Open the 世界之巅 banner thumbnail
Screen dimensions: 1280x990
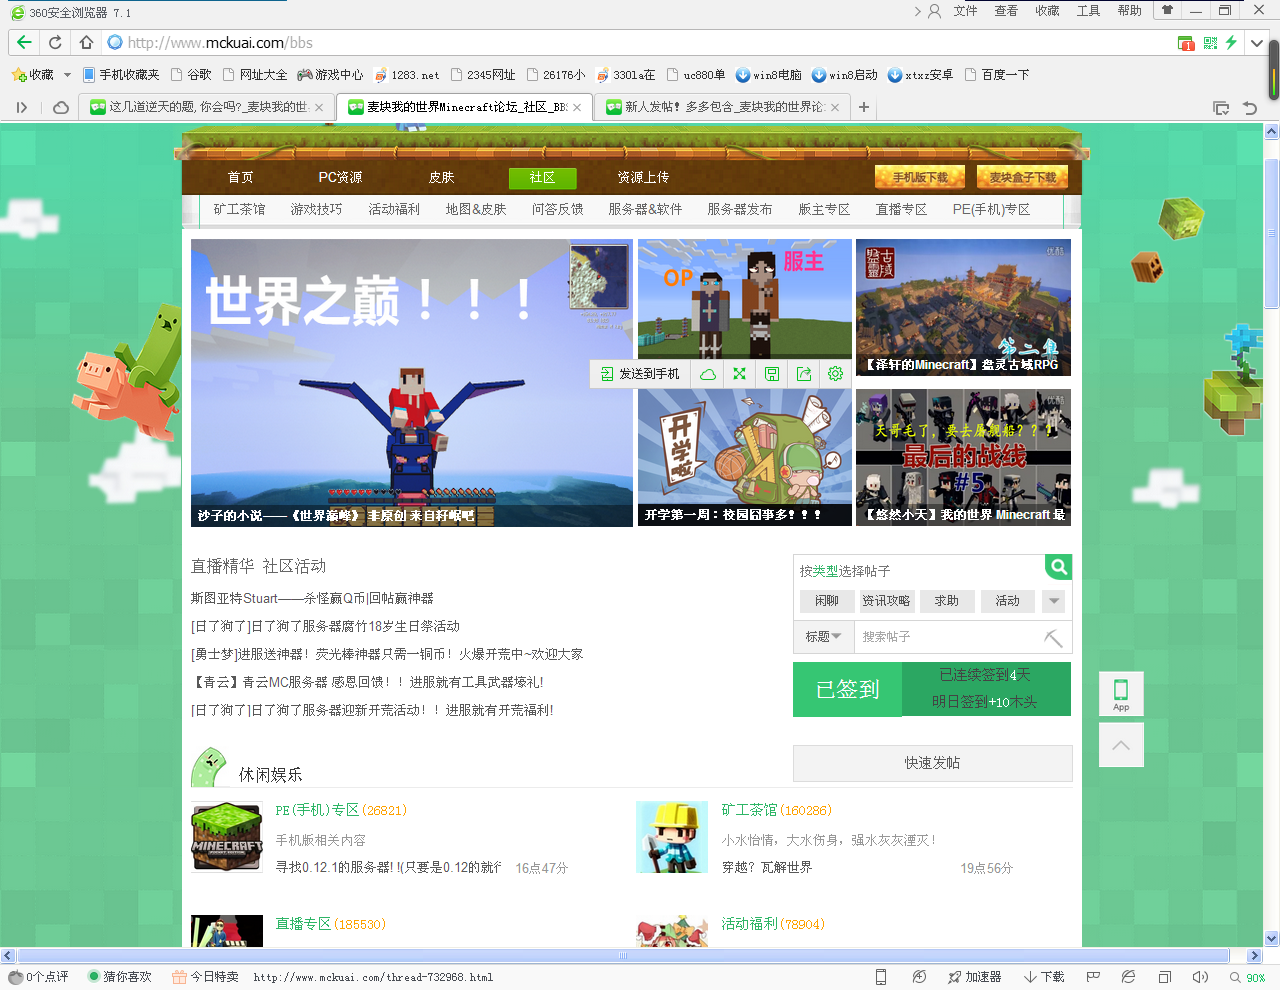(412, 383)
